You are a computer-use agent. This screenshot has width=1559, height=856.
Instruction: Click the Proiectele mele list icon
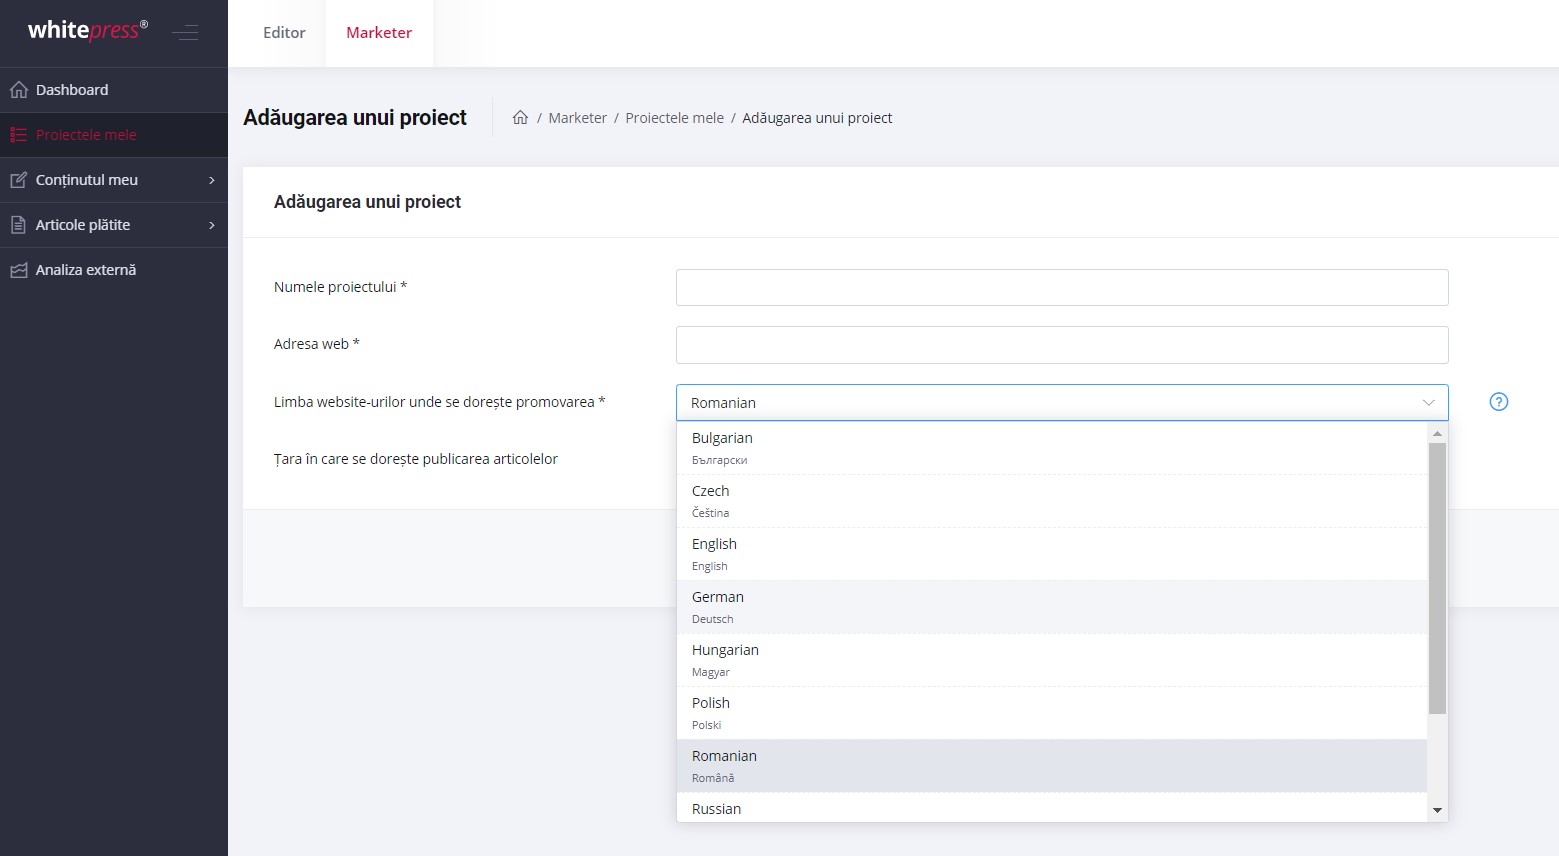18,135
